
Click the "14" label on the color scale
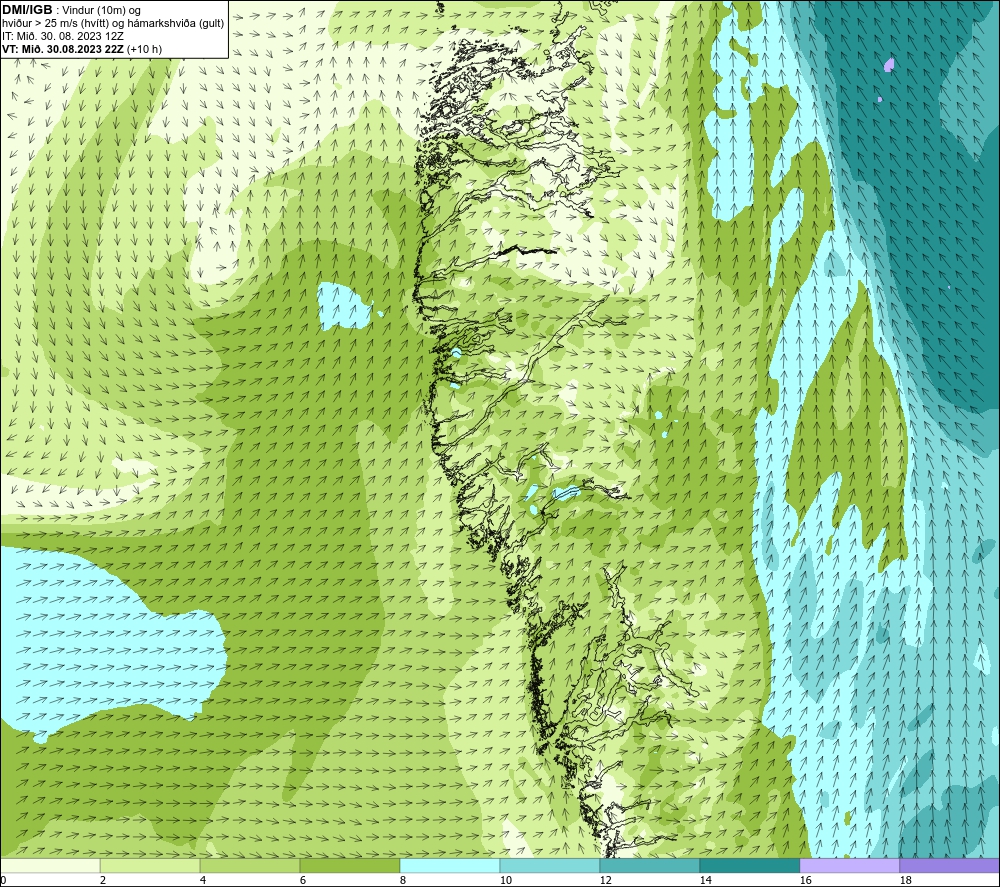coord(706,881)
